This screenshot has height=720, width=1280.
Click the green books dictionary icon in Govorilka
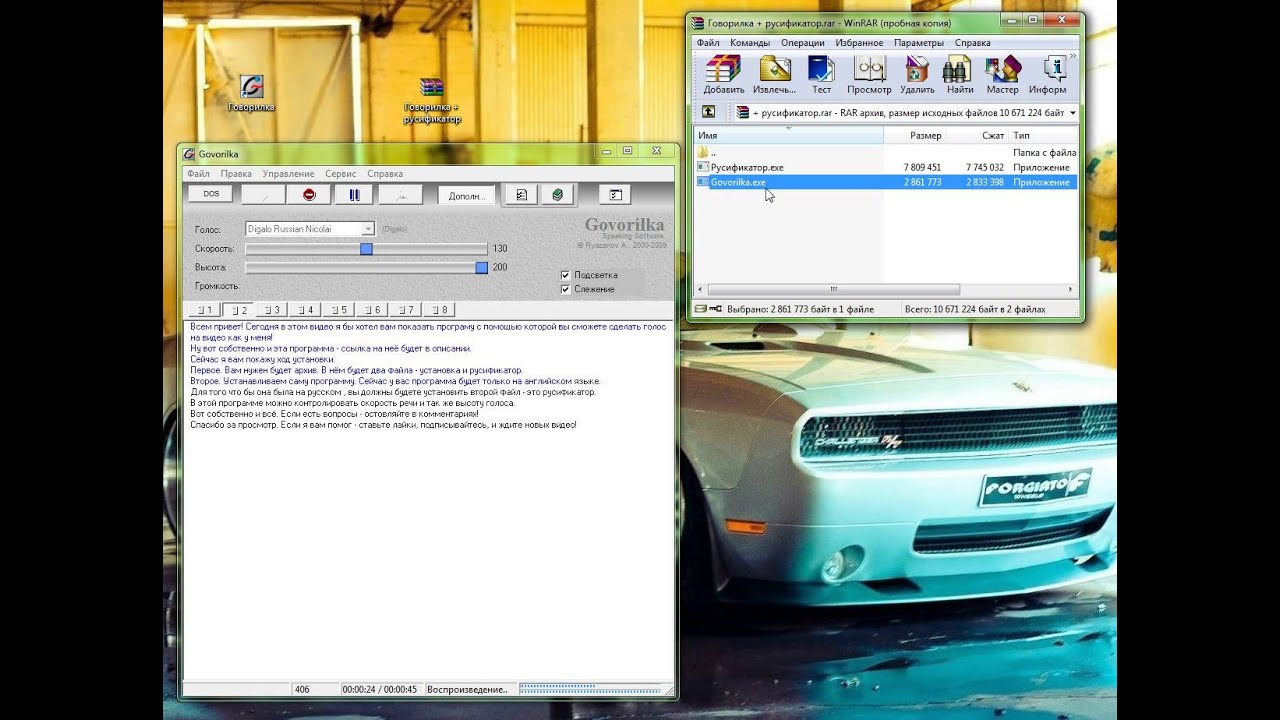(557, 195)
